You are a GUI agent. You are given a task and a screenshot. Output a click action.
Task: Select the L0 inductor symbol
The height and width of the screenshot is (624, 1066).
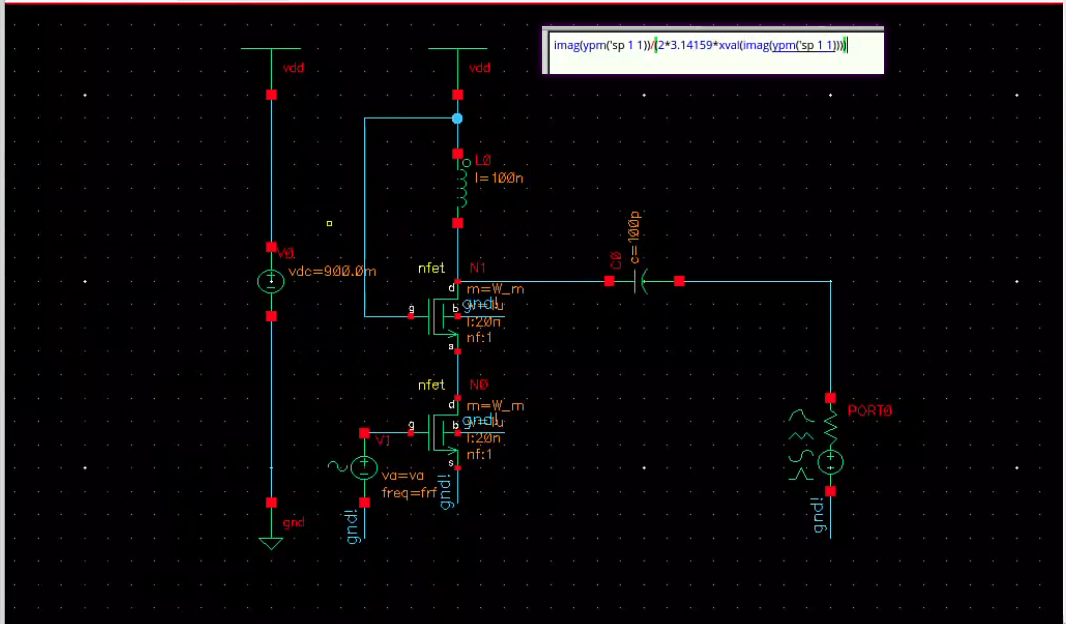tap(461, 187)
